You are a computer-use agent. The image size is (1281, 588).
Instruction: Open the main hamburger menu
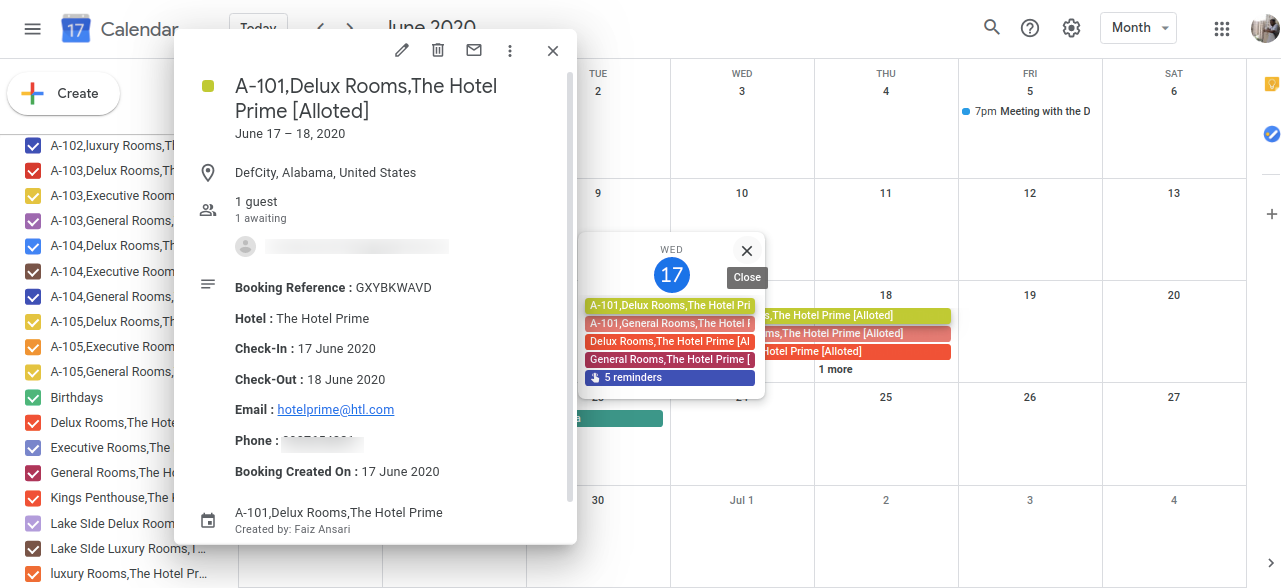(x=33, y=29)
